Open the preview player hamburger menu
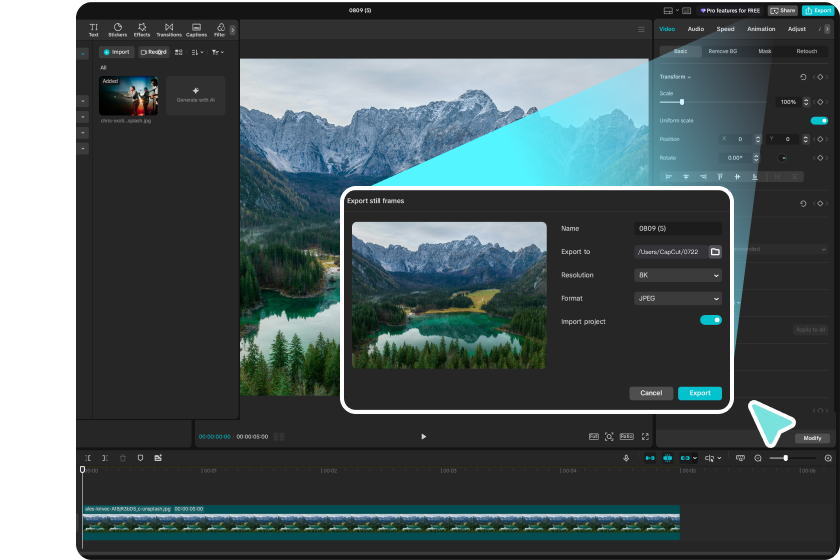 click(x=641, y=29)
